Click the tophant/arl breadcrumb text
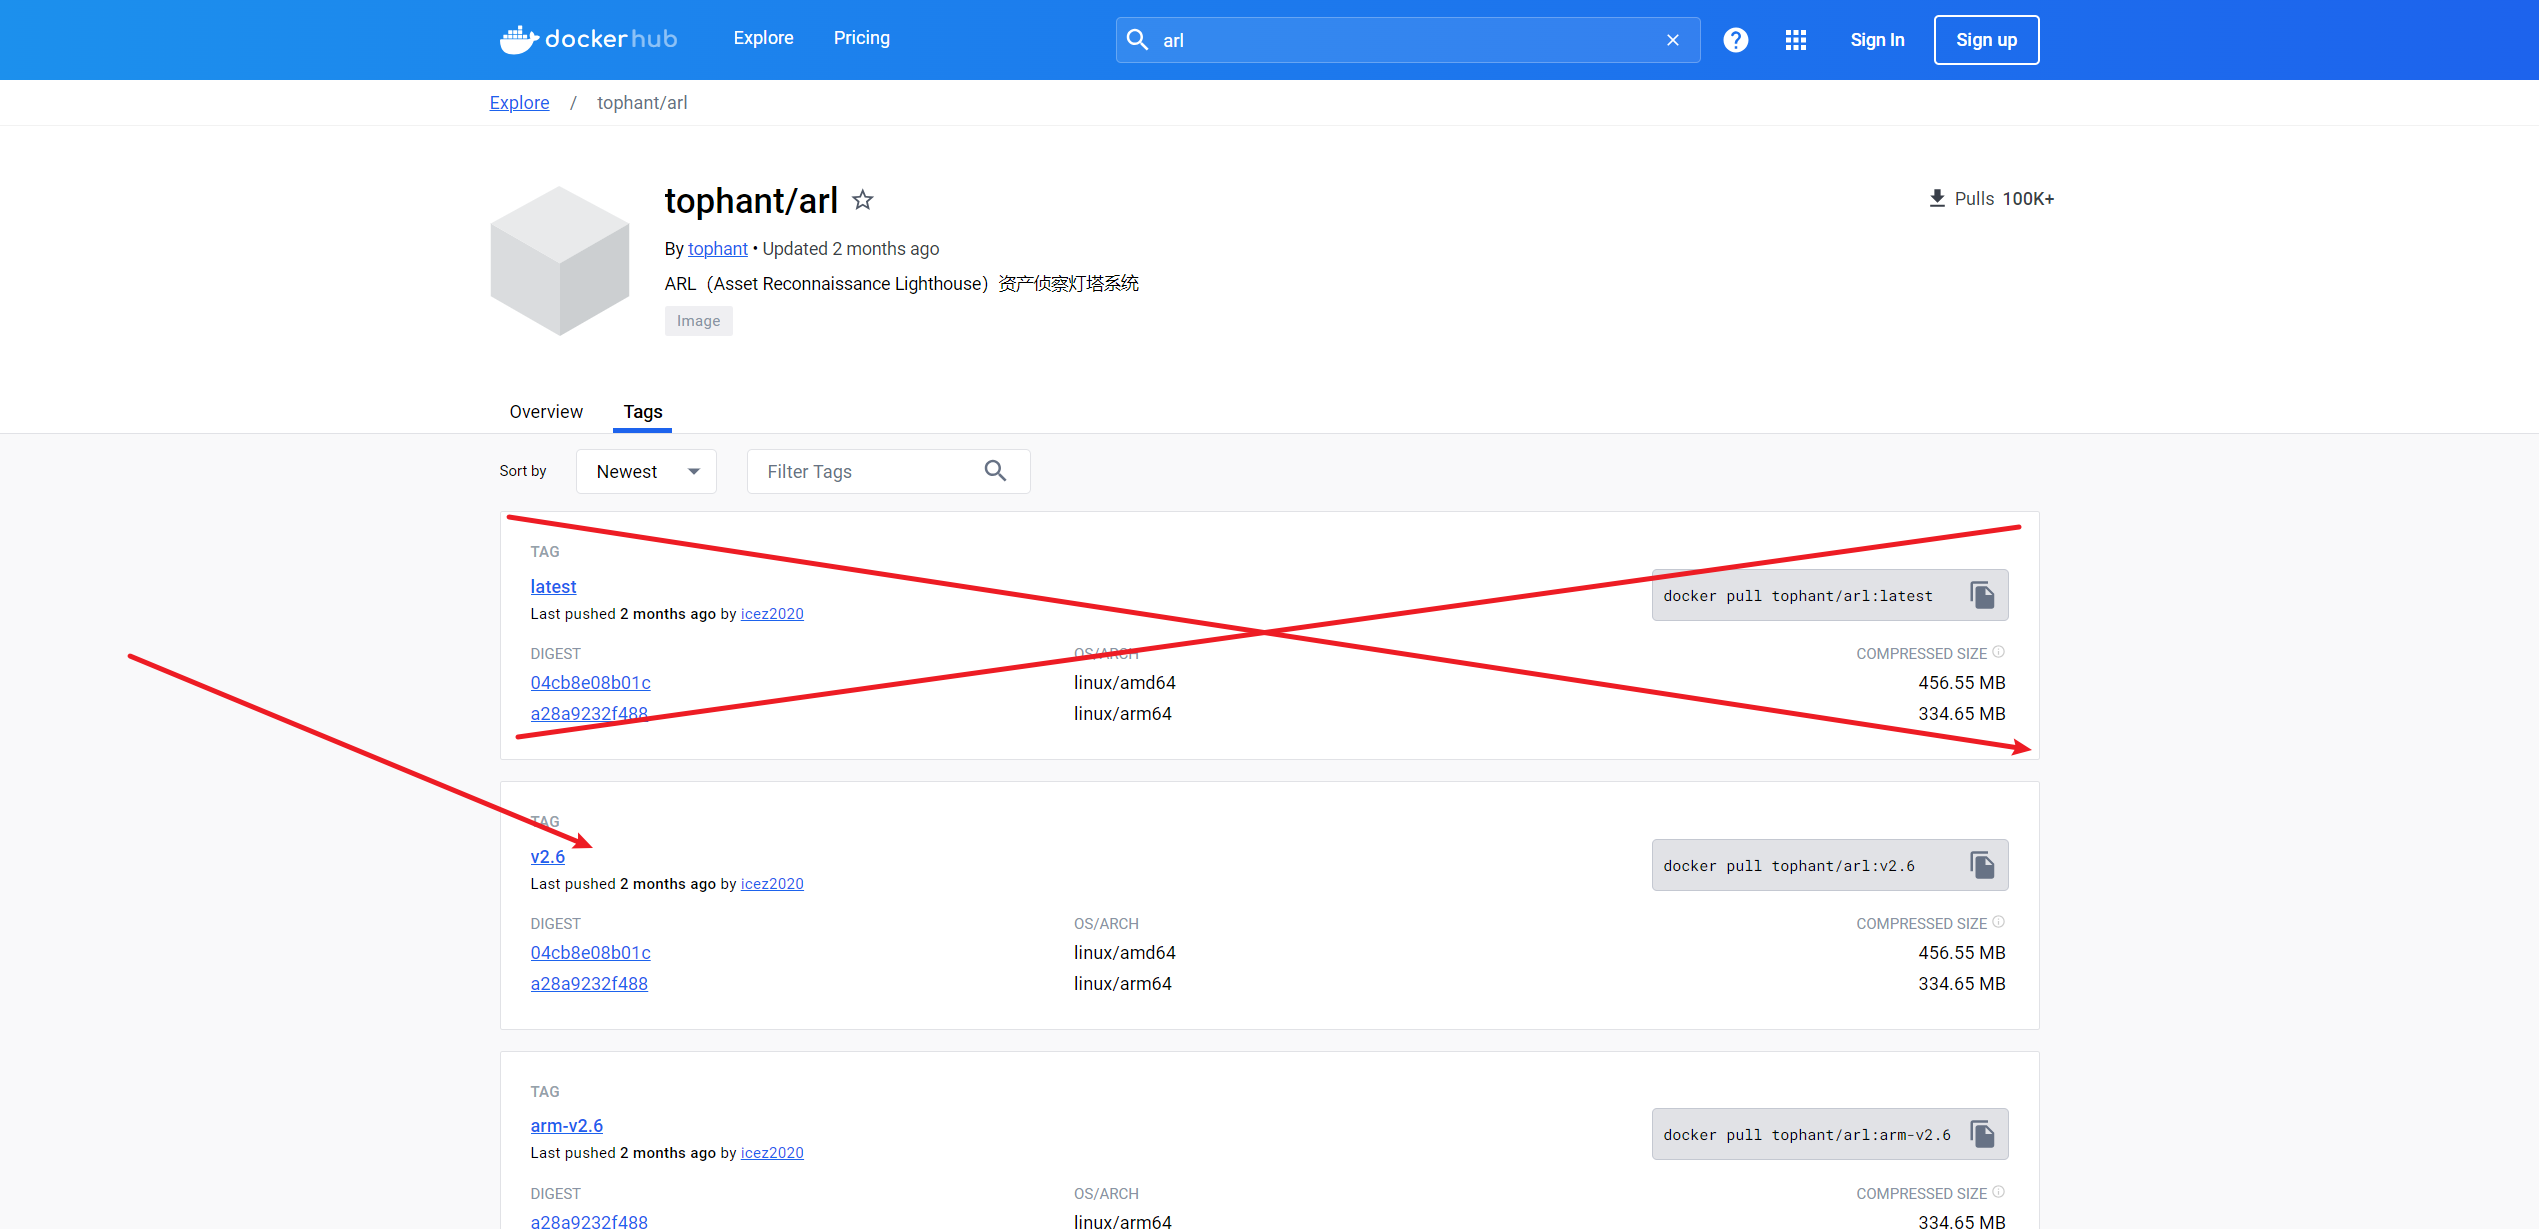 pos(643,103)
